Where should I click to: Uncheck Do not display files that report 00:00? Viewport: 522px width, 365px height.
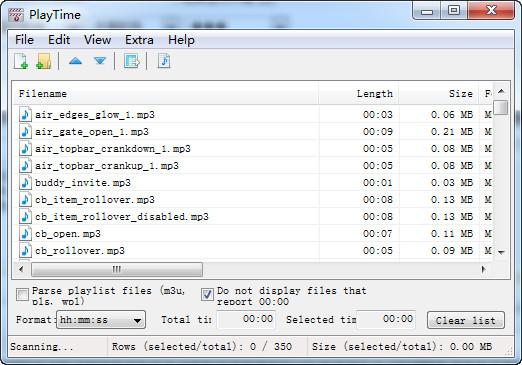point(207,295)
